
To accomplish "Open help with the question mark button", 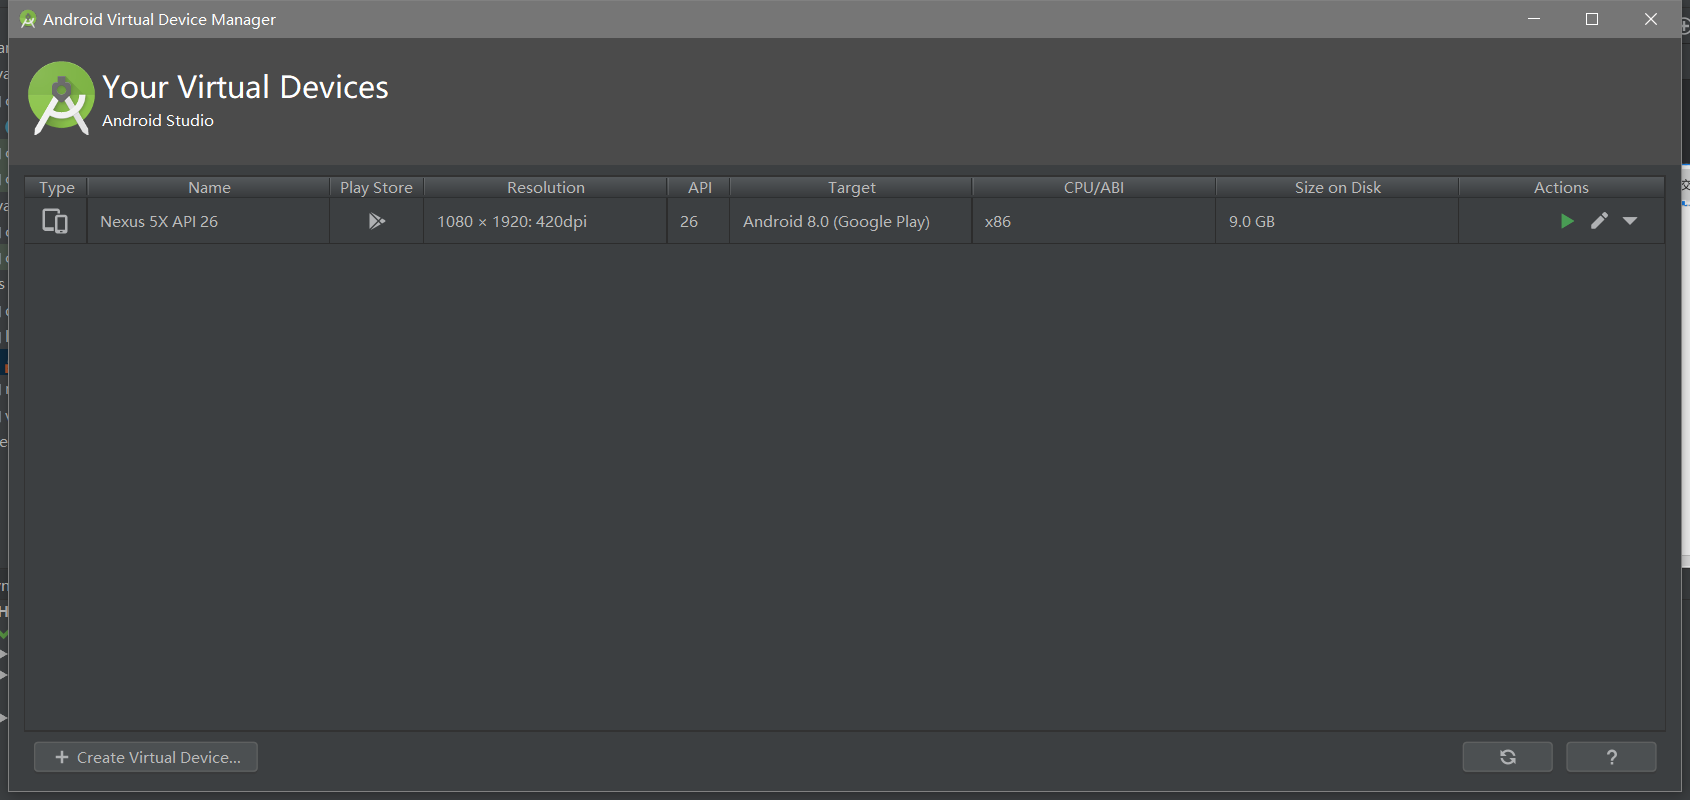I will click(1611, 757).
